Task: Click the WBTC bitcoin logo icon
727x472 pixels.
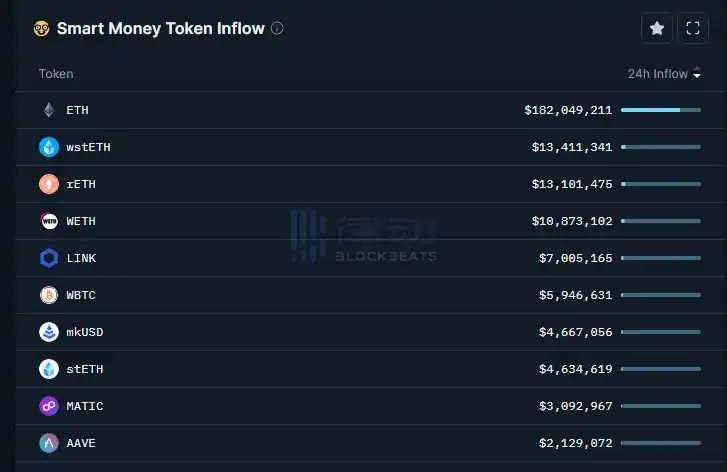Action: (49, 295)
